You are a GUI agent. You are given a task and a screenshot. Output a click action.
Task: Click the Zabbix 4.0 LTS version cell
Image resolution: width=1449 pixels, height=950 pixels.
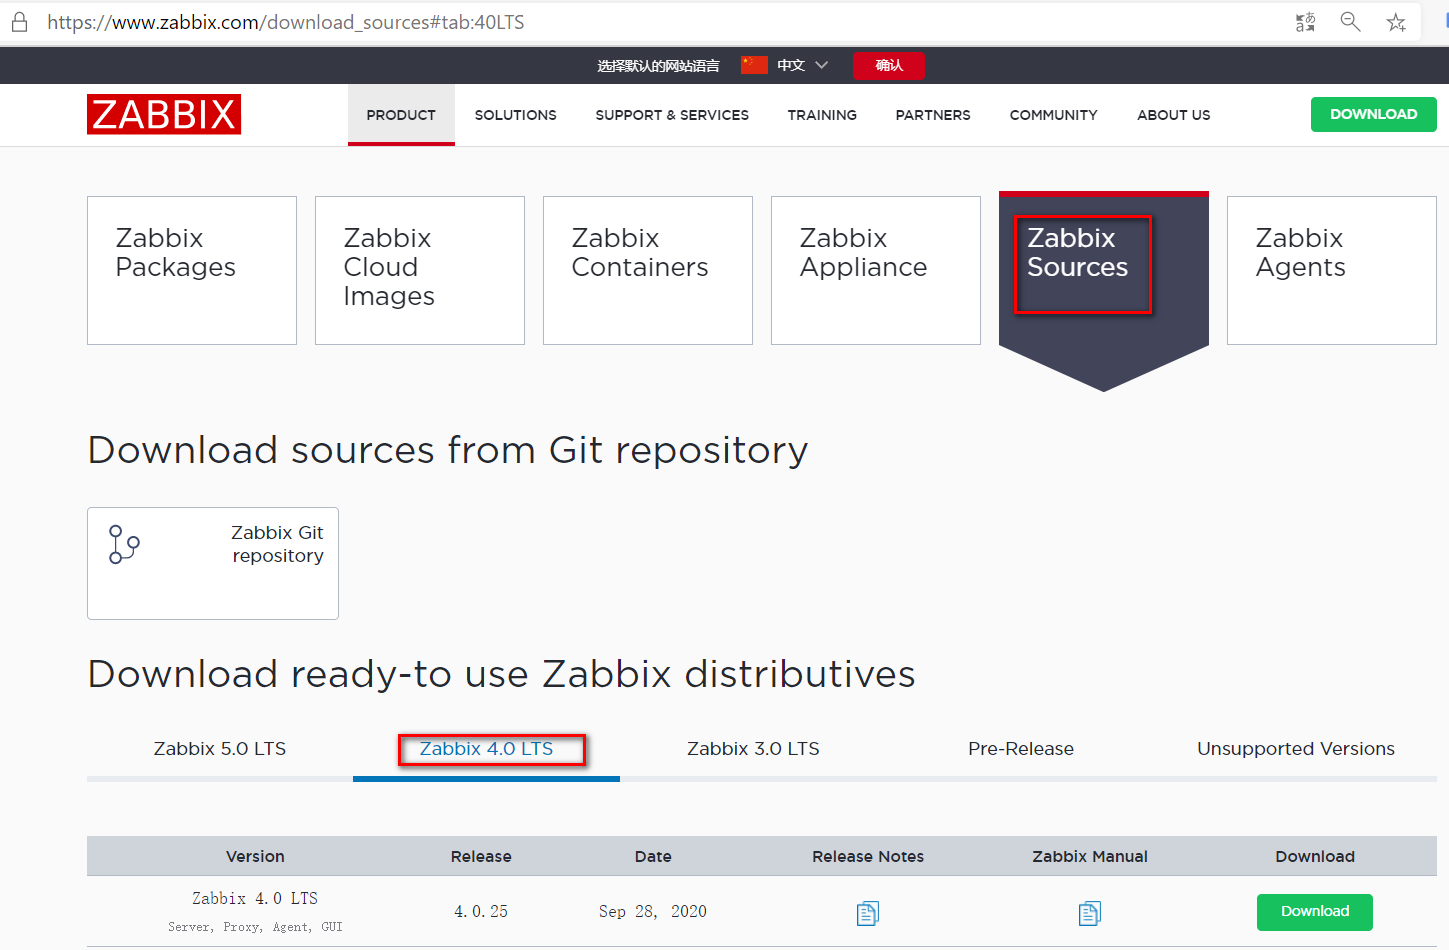(255, 899)
